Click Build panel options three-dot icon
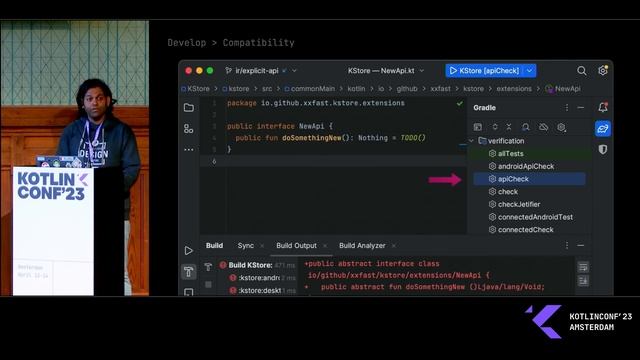The image size is (640, 360). (567, 245)
